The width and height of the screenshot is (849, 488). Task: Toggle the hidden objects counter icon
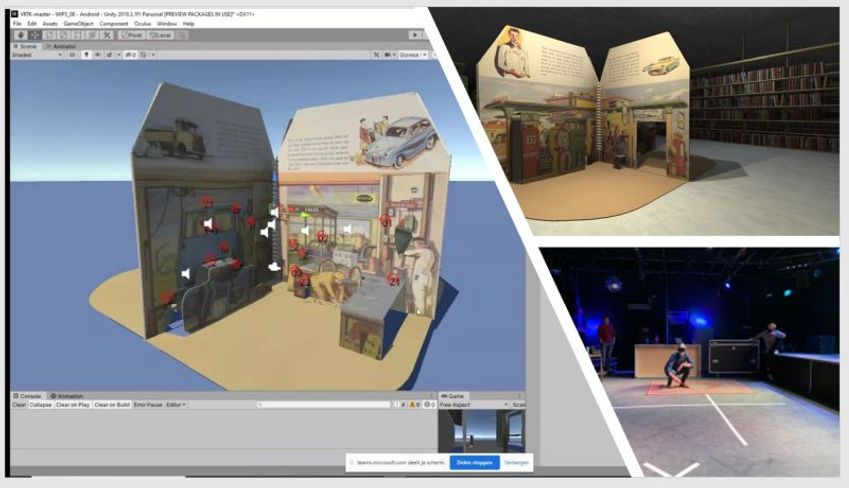(x=130, y=55)
